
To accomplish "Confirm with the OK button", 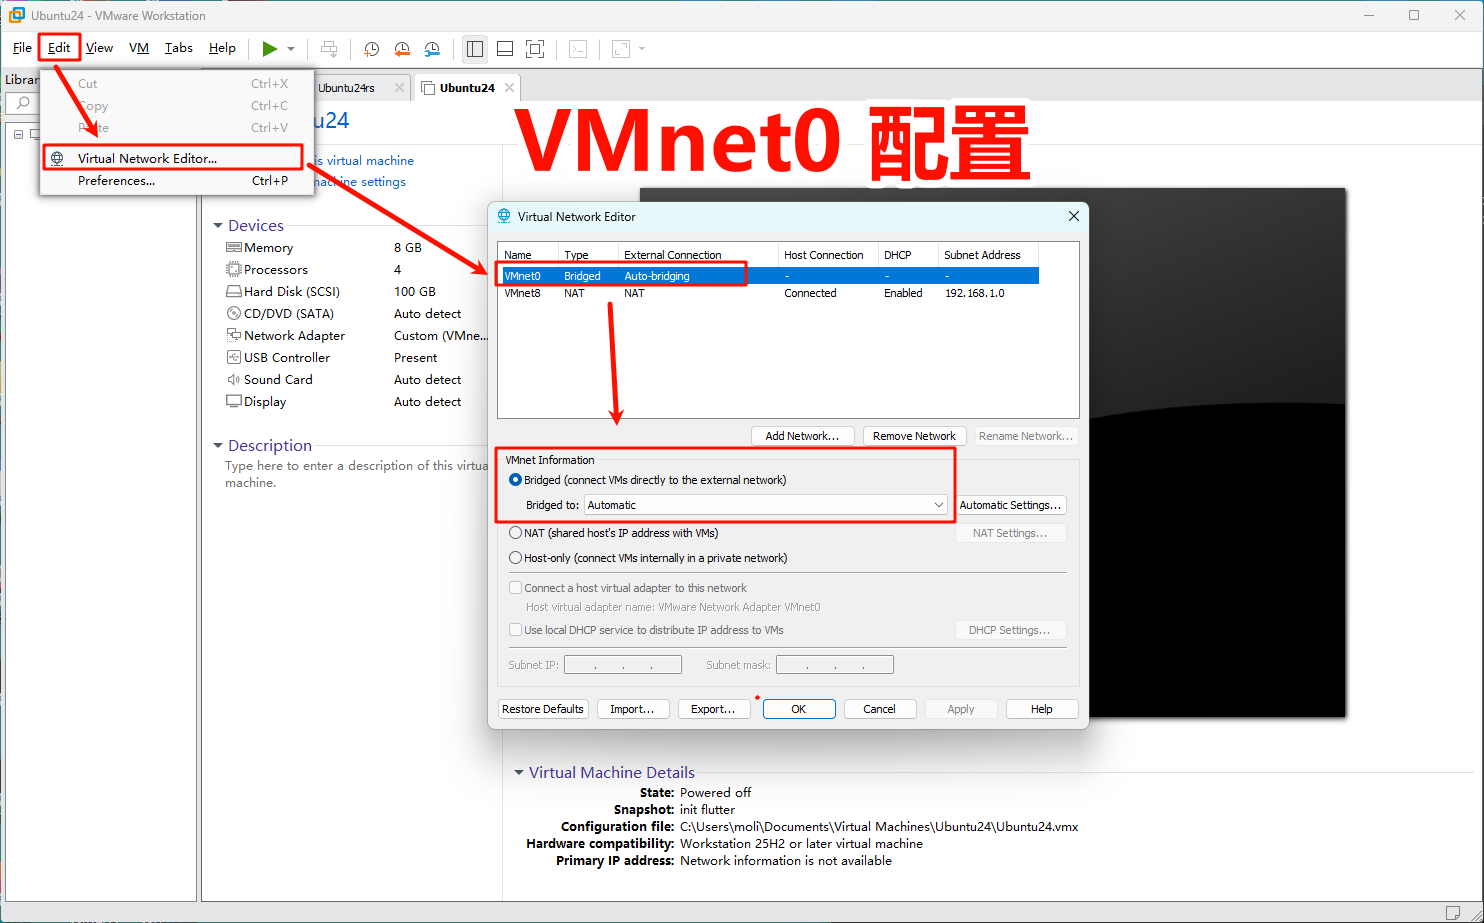I will pyautogui.click(x=799, y=709).
